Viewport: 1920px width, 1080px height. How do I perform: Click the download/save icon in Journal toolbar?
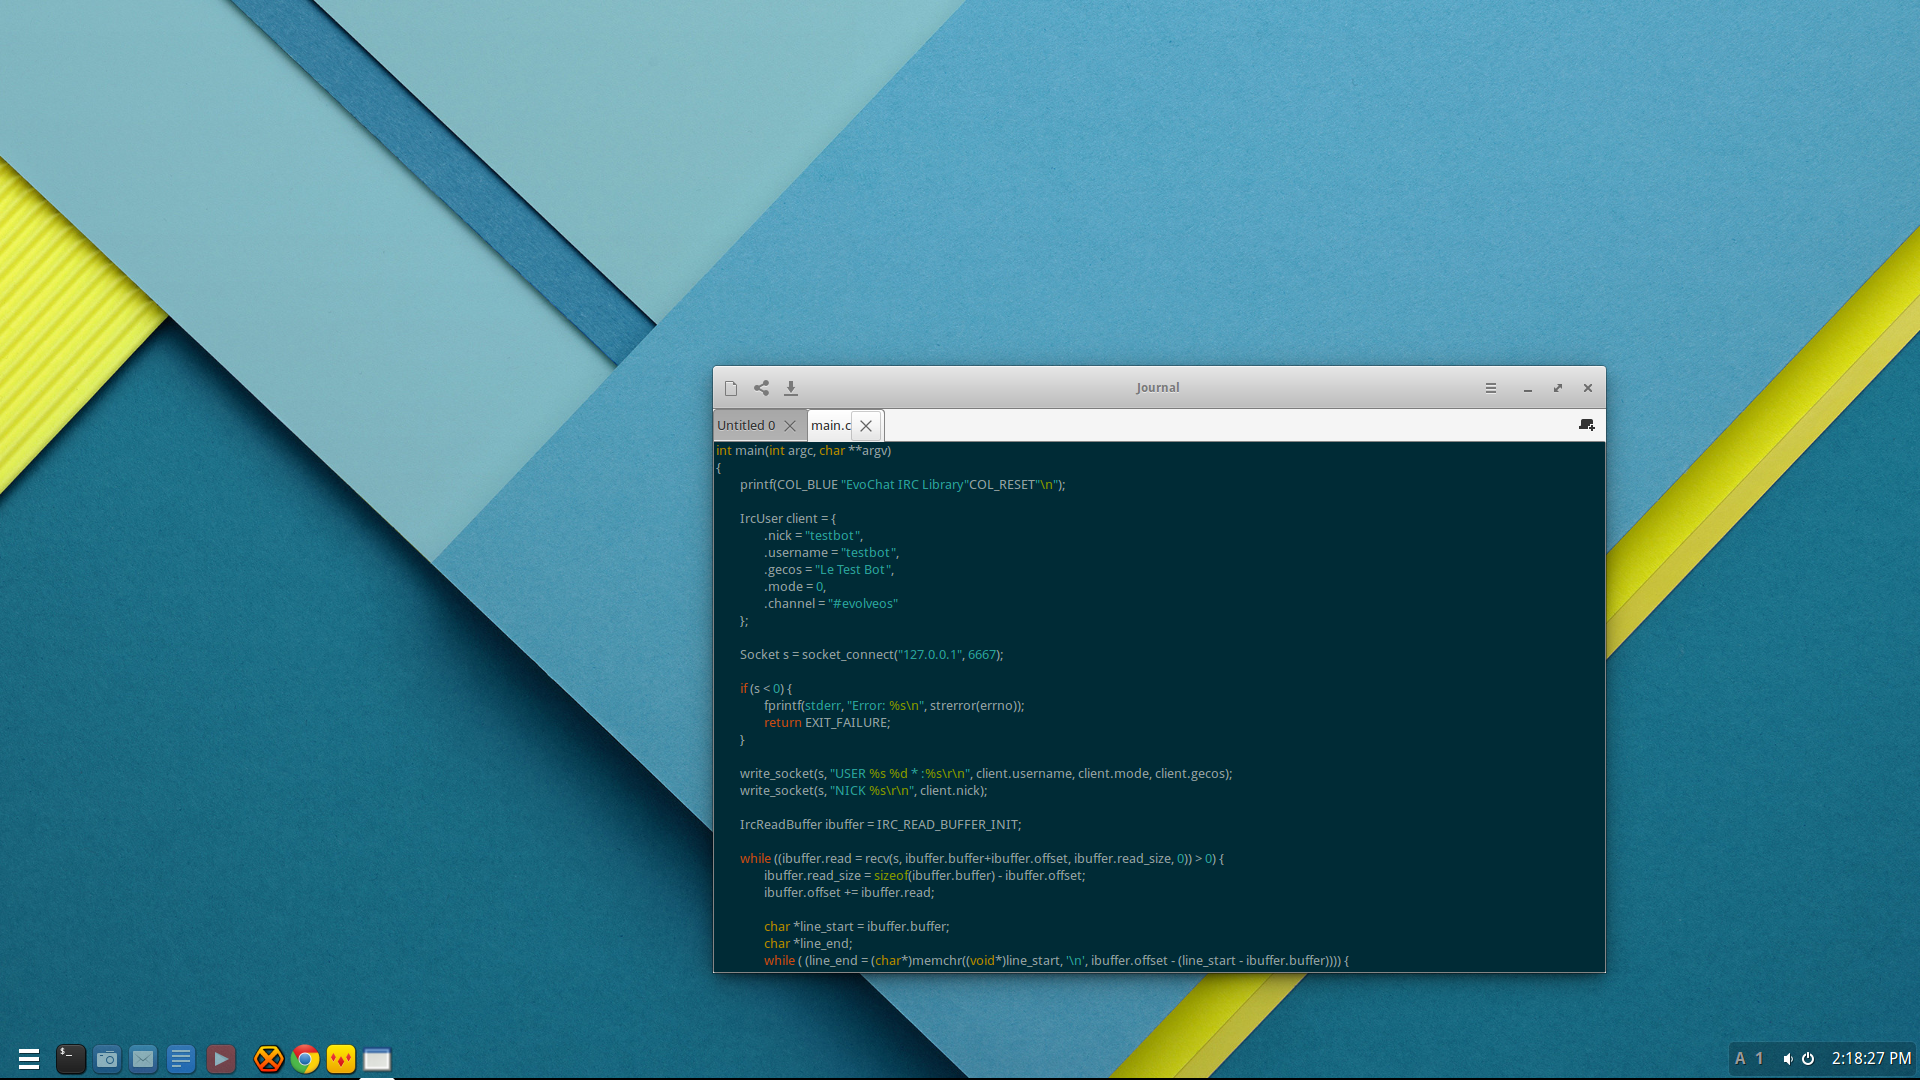coord(791,388)
